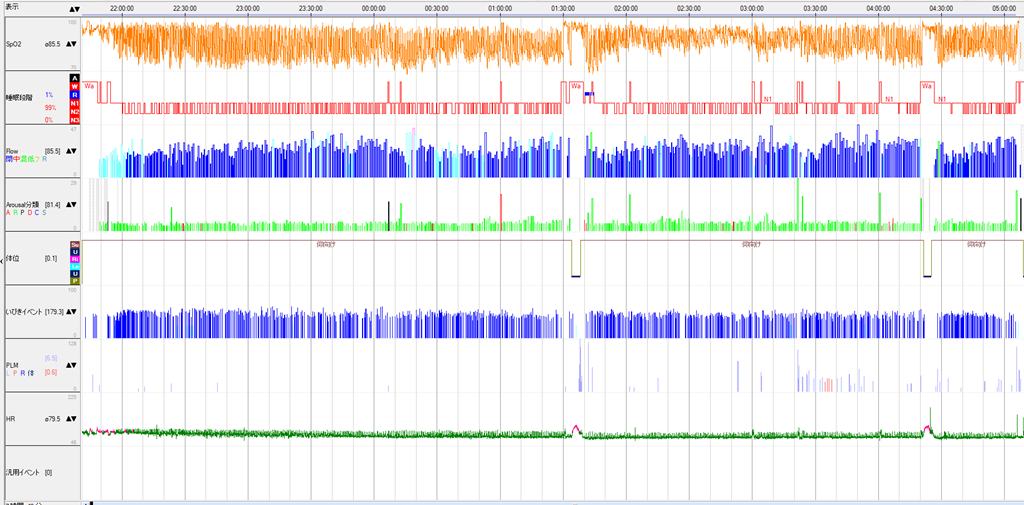Click the Su position legend box

coord(74,244)
